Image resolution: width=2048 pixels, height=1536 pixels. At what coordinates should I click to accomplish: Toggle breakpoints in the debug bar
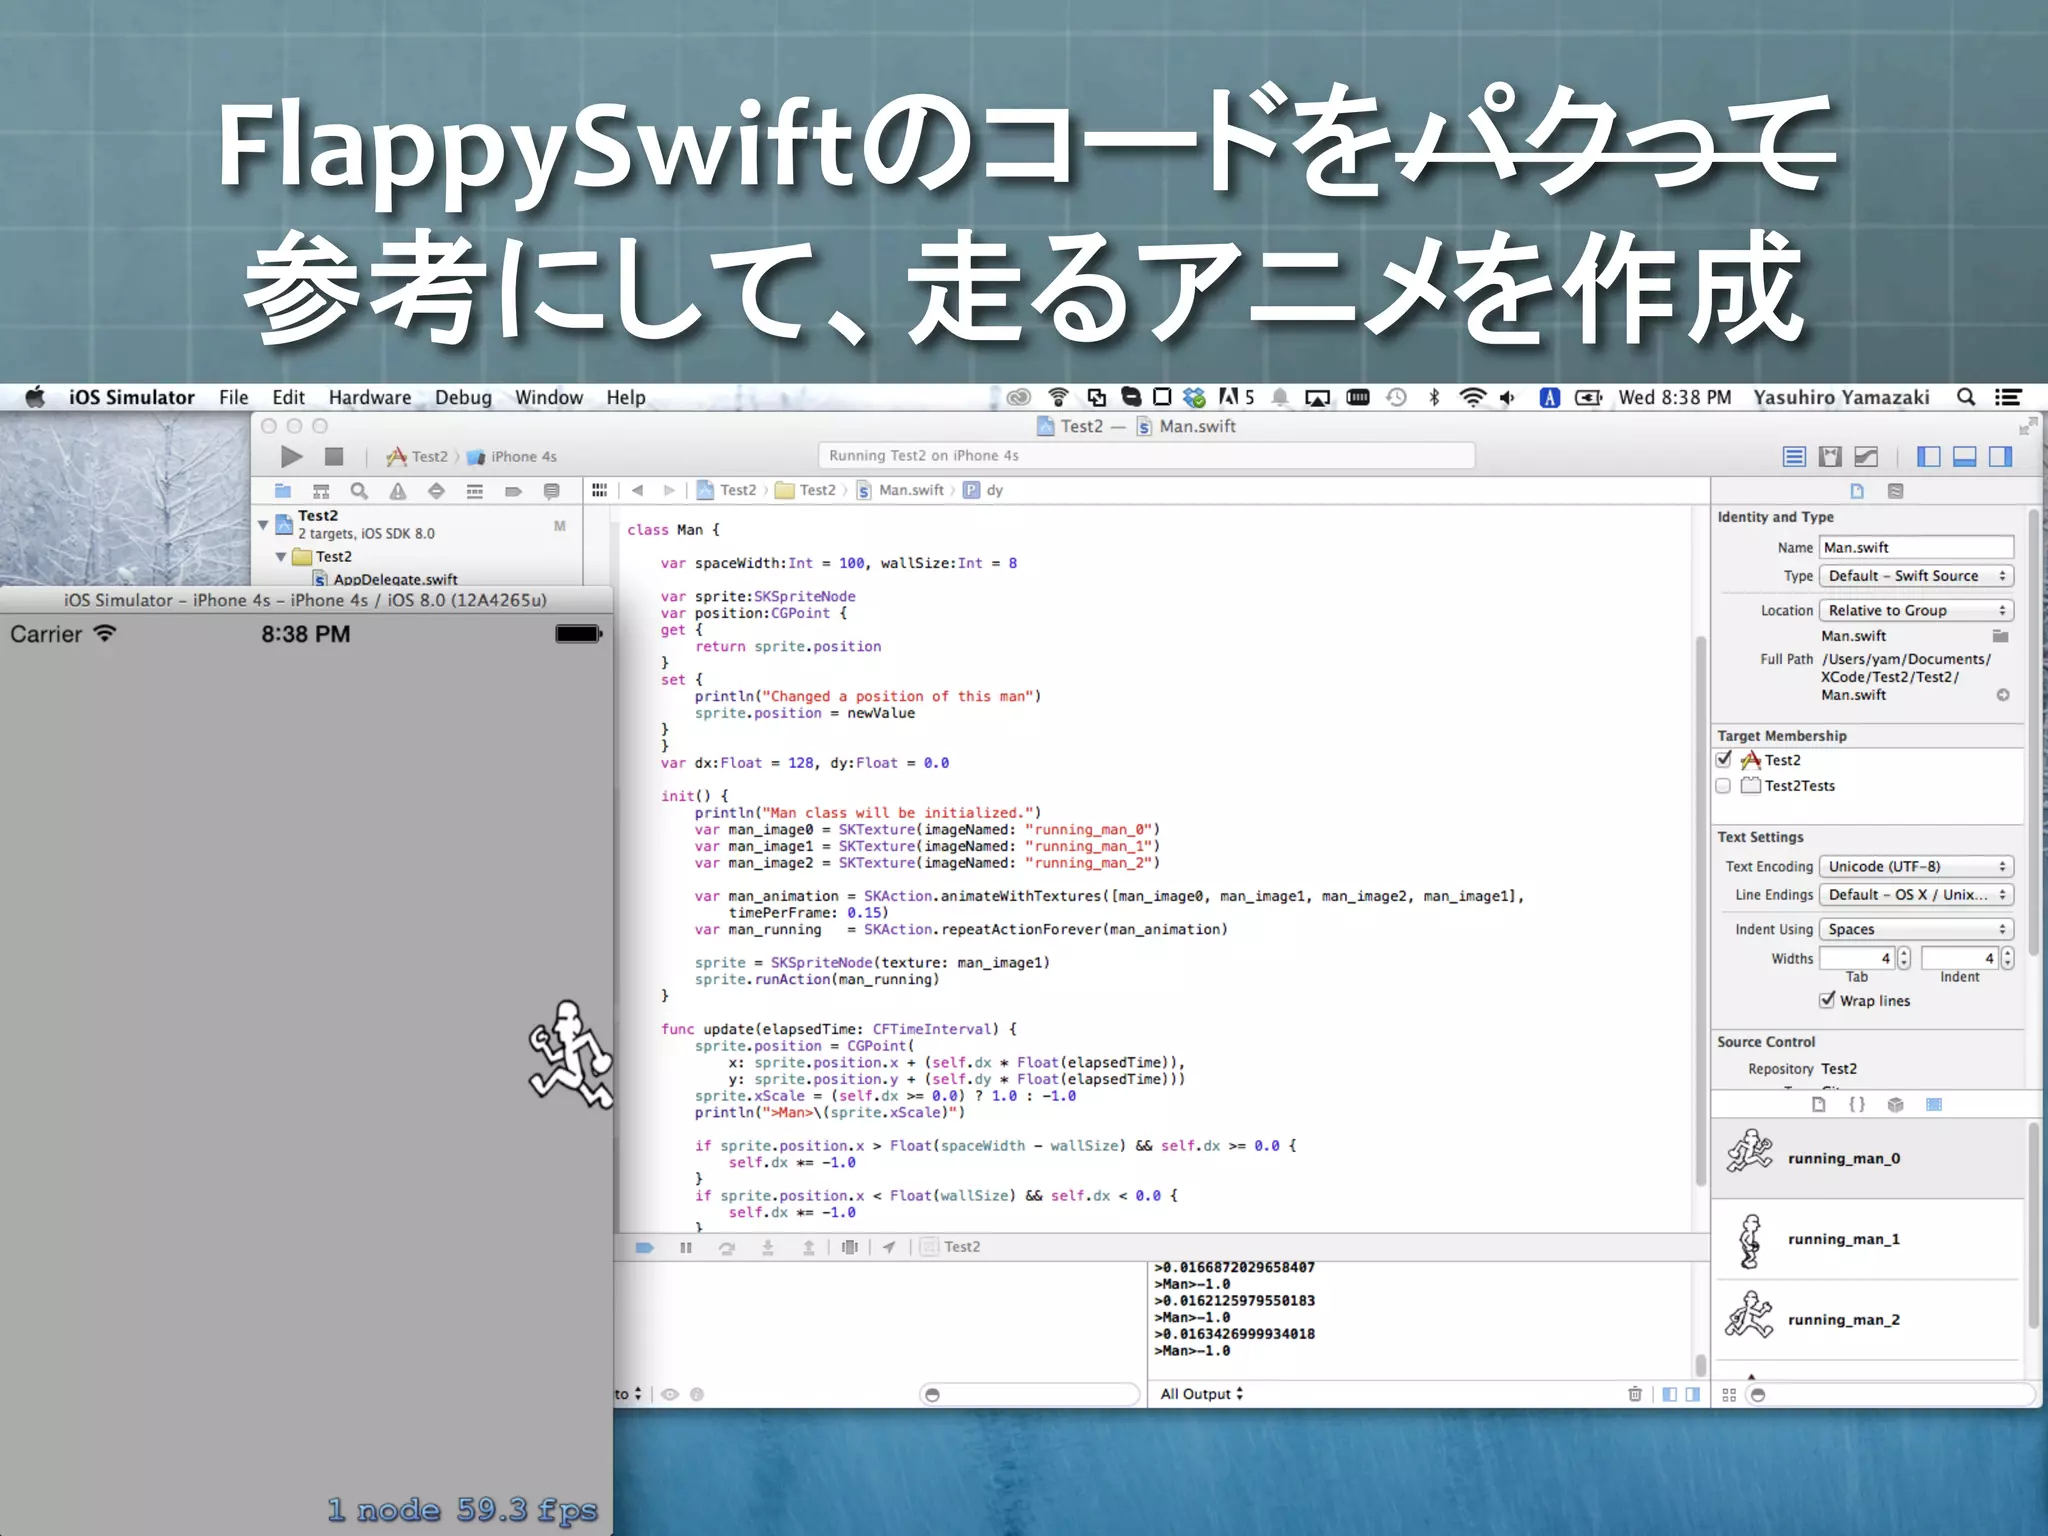tap(645, 1247)
